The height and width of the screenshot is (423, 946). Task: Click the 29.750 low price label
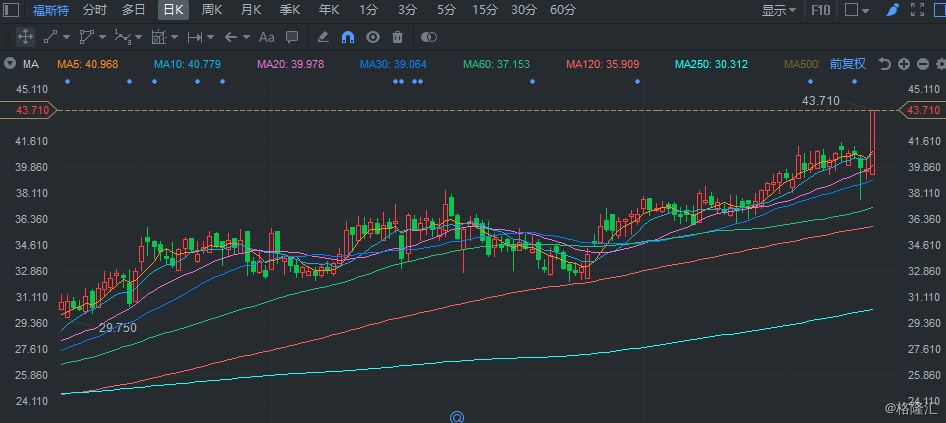pos(118,328)
